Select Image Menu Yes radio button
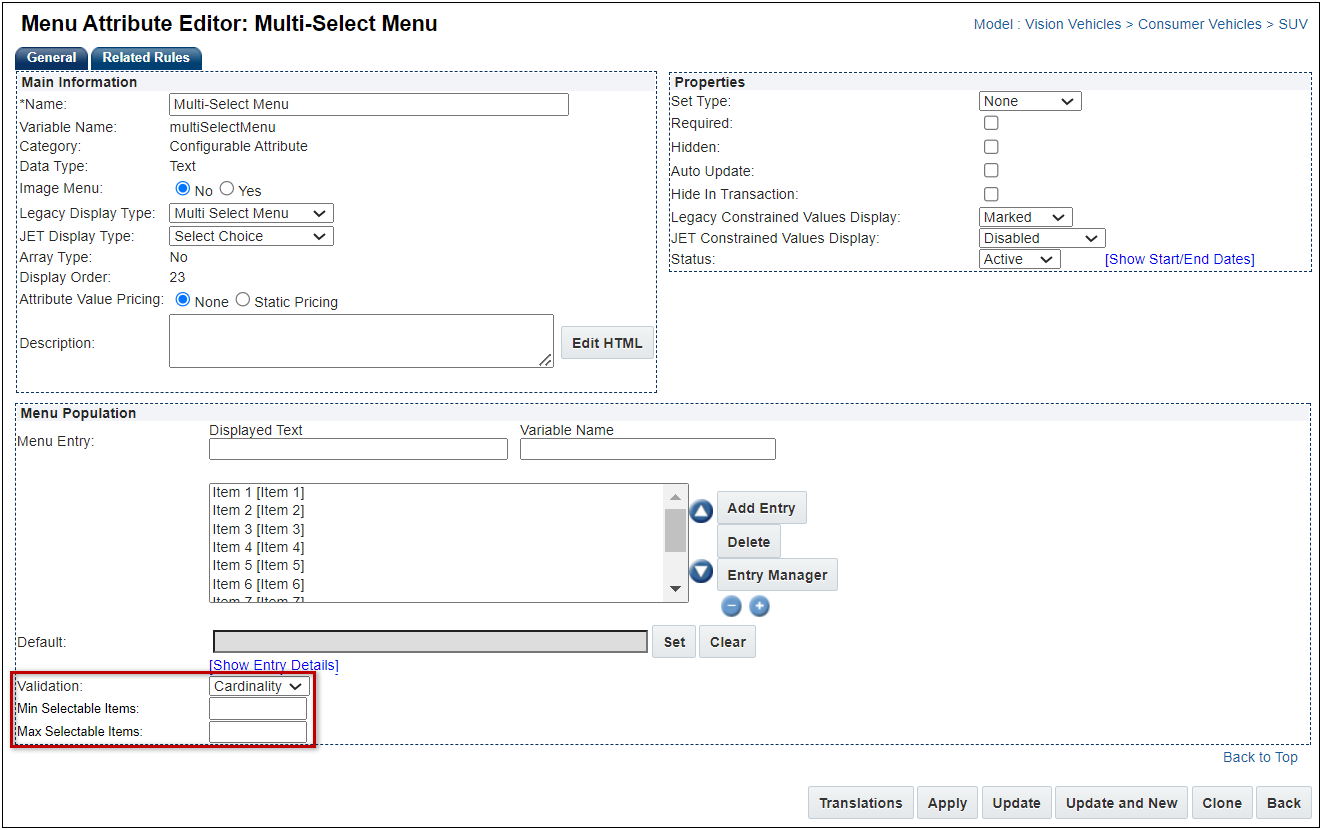The image size is (1322, 830). coord(227,189)
